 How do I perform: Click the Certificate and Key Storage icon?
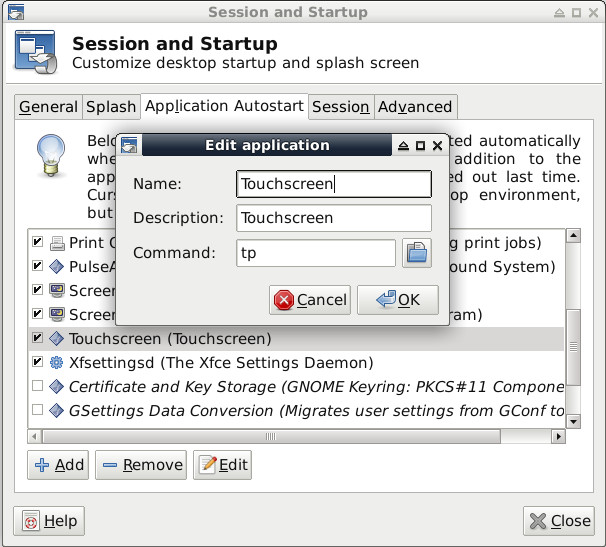(x=56, y=386)
